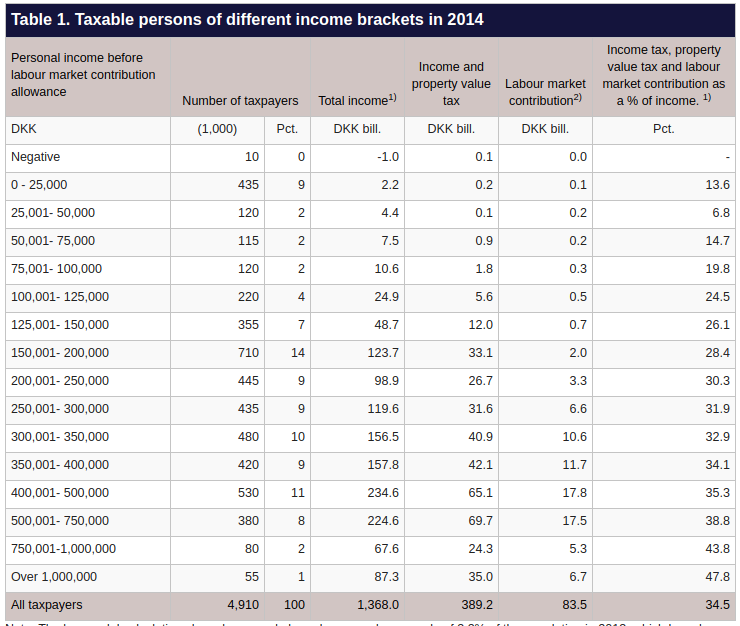Click the '150,001- 200,000' bracket row label

coord(60,353)
